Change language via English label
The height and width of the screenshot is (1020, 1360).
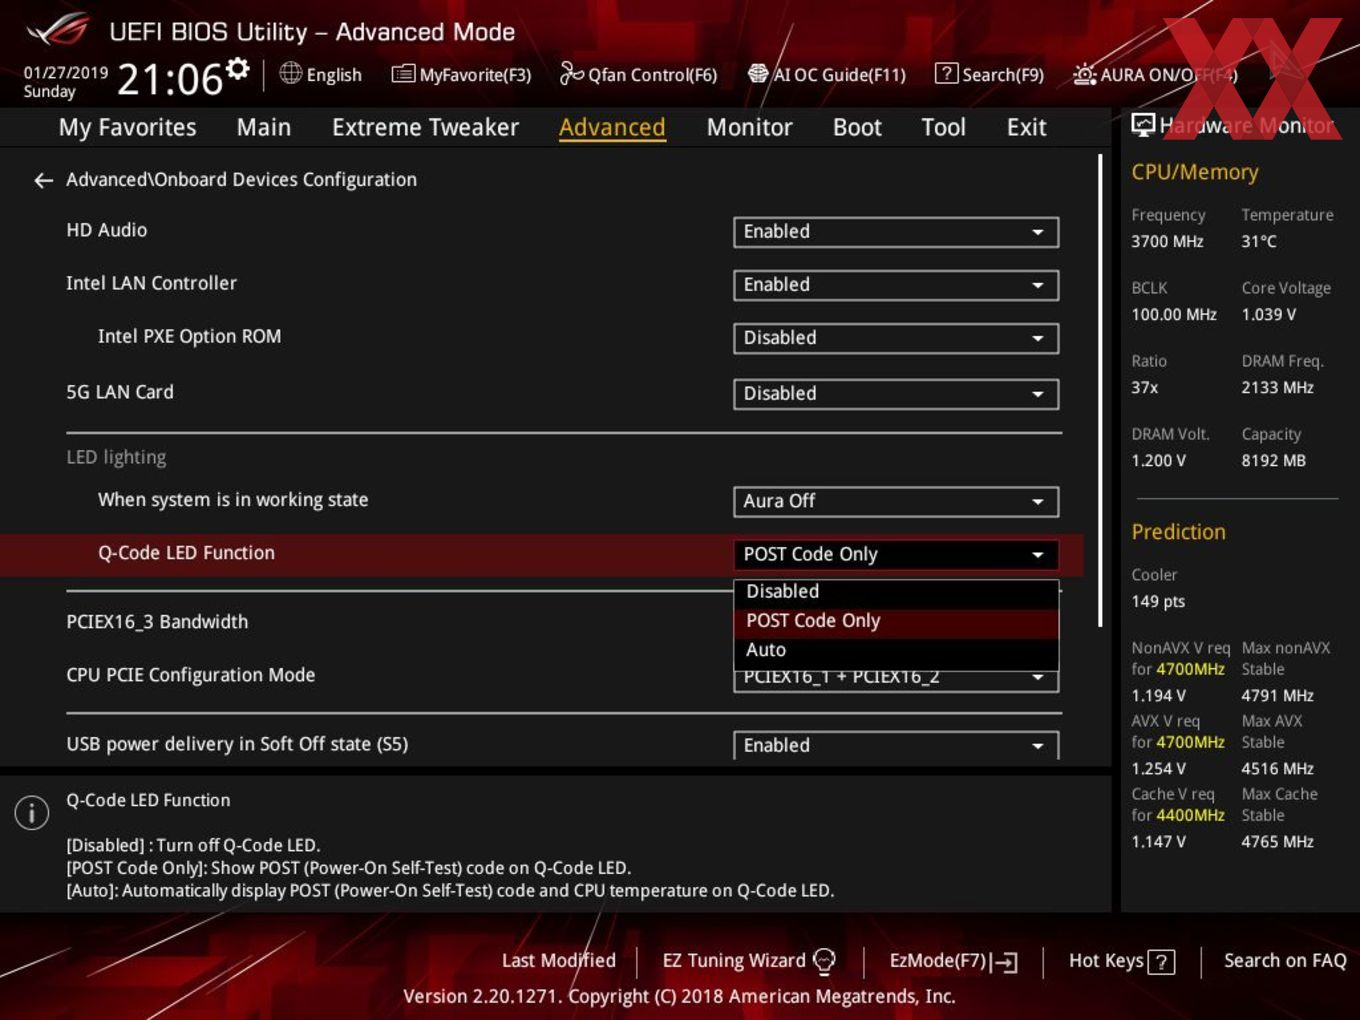click(334, 75)
